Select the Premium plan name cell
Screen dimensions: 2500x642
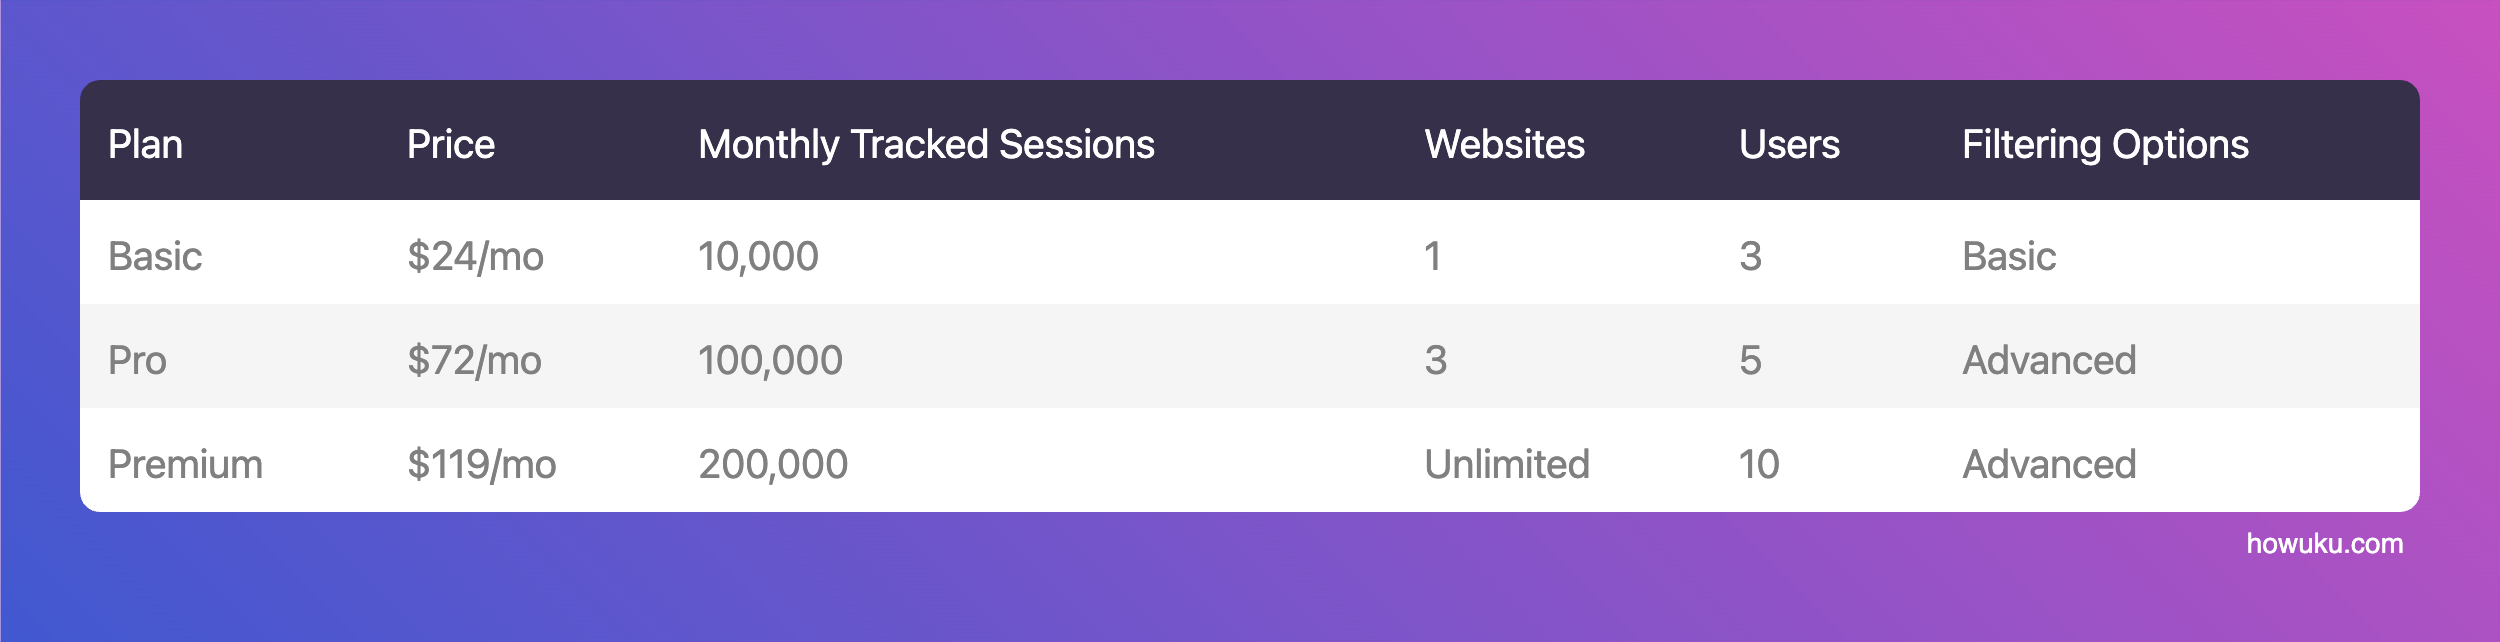(185, 465)
